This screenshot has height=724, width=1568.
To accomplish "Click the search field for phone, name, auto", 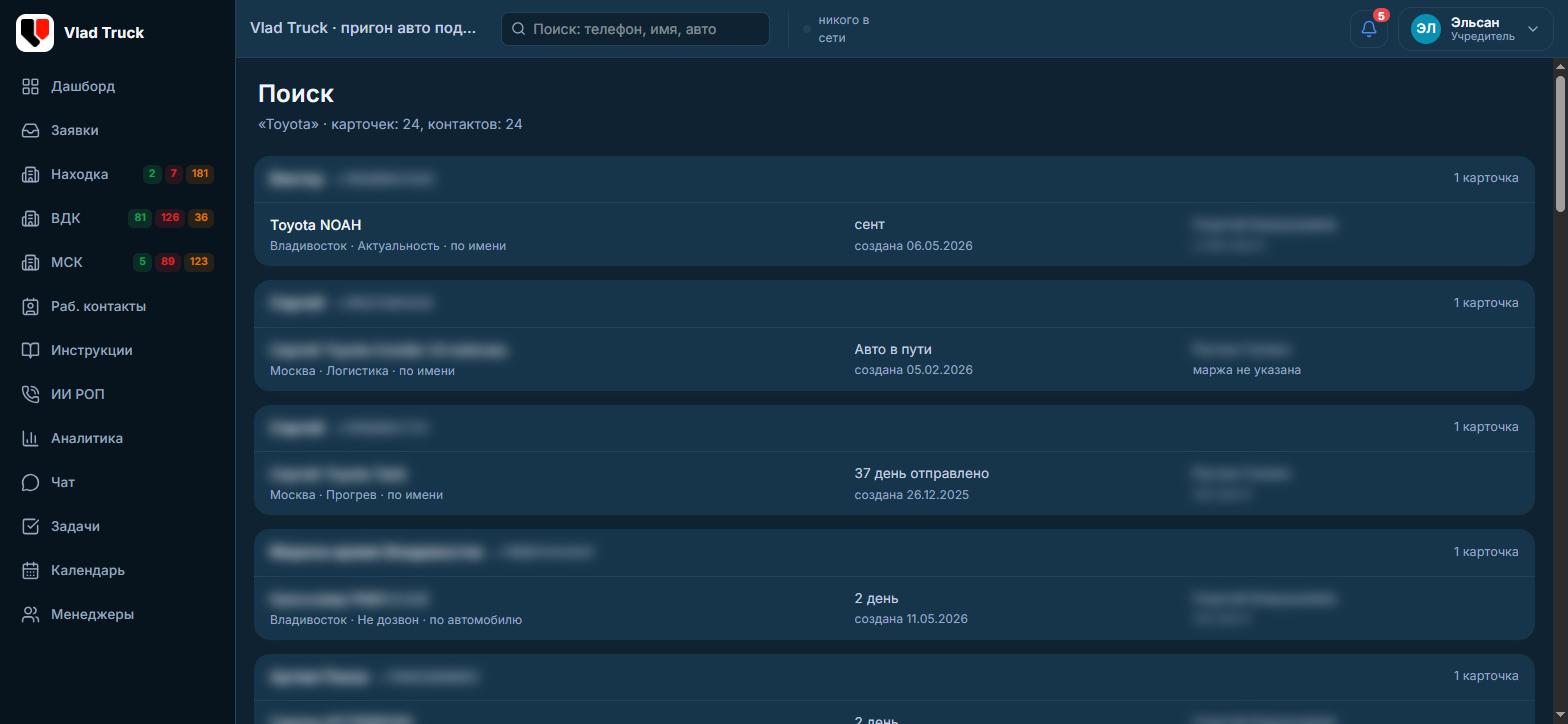I will (x=635, y=29).
